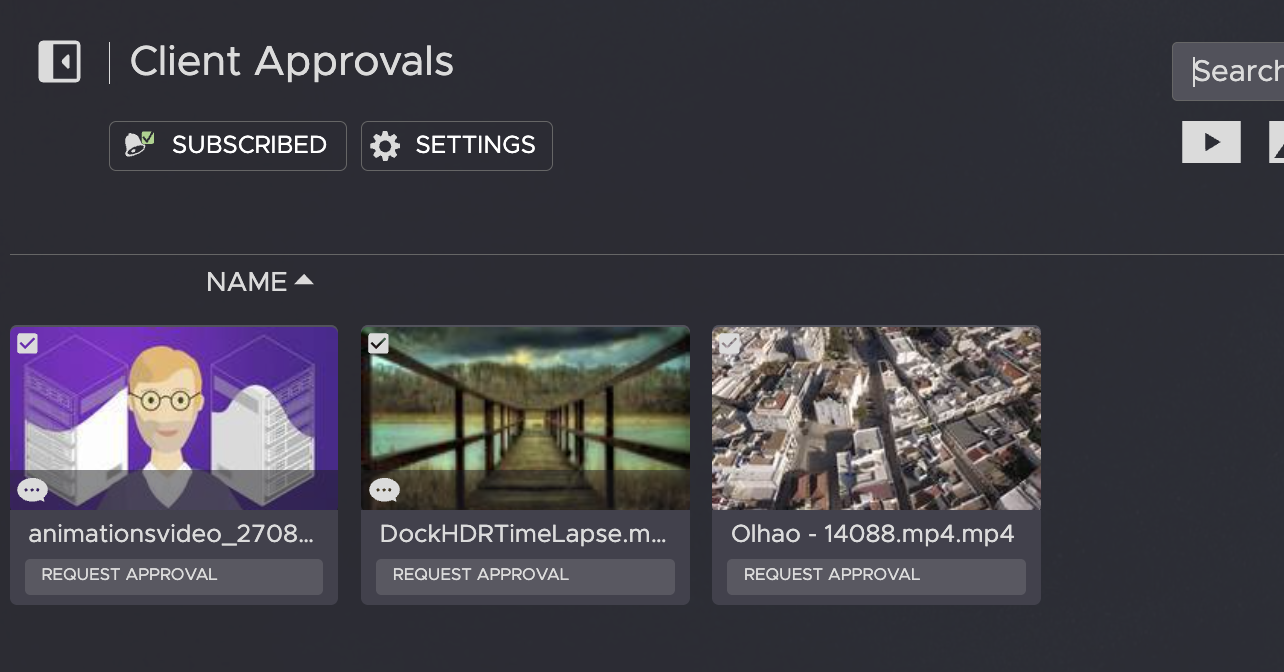The image size is (1284, 672).
Task: Request approval for Olhao video
Action: point(876,576)
